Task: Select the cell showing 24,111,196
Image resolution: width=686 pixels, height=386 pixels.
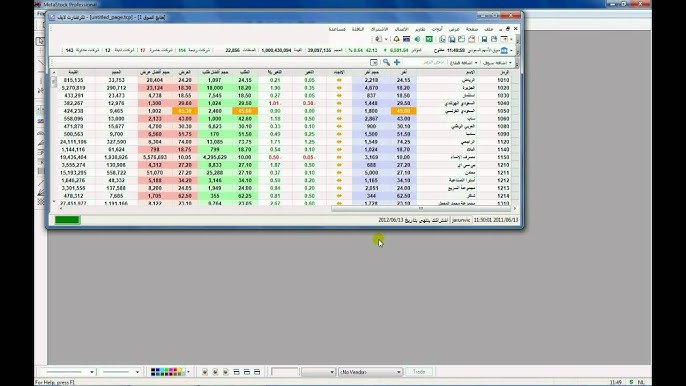Action: (x=73, y=142)
